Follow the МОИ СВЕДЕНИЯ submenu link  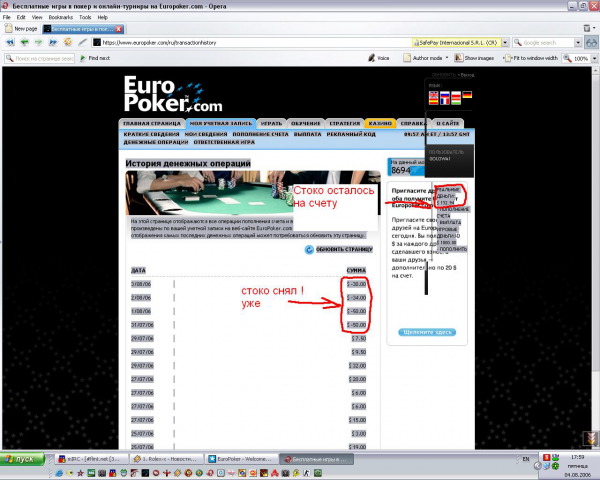pos(206,134)
